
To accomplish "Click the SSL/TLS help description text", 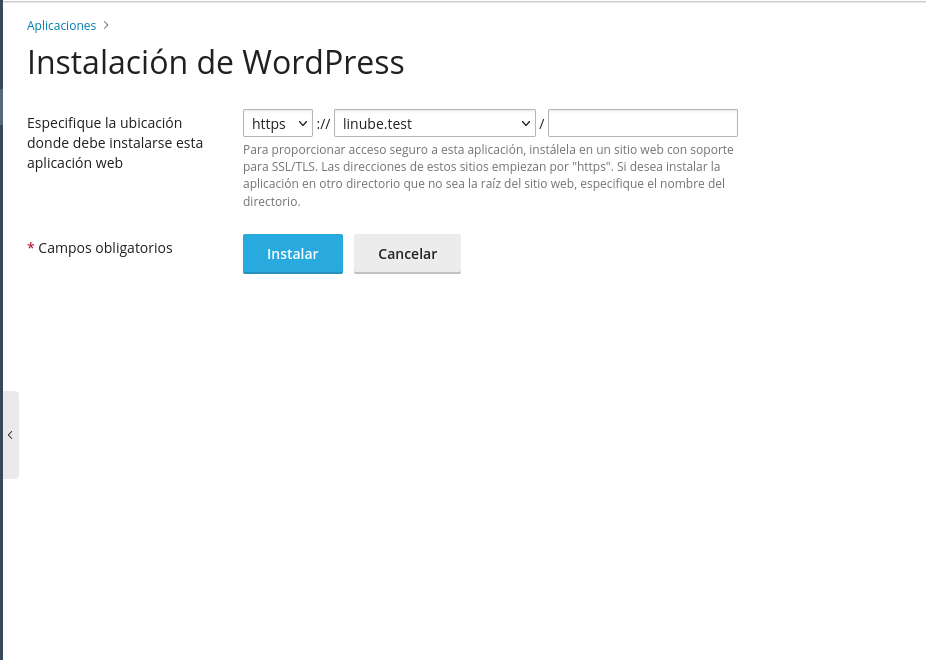I will click(x=488, y=175).
